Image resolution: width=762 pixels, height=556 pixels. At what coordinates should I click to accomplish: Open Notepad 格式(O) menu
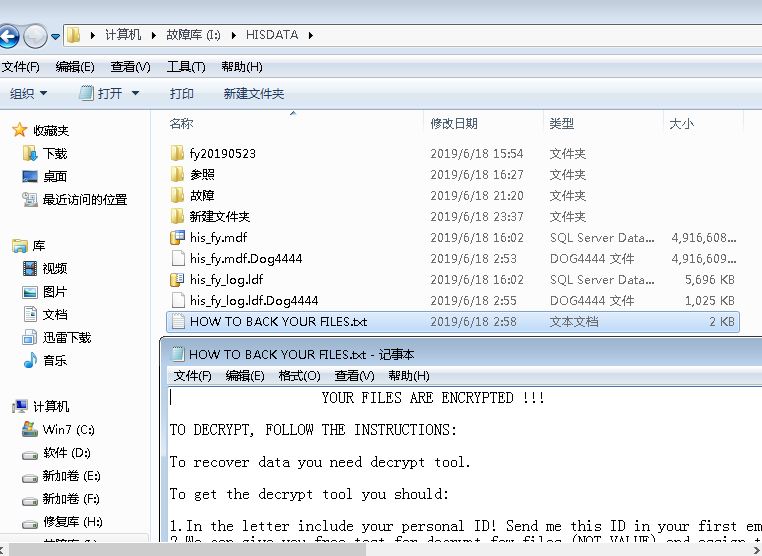(x=299, y=376)
